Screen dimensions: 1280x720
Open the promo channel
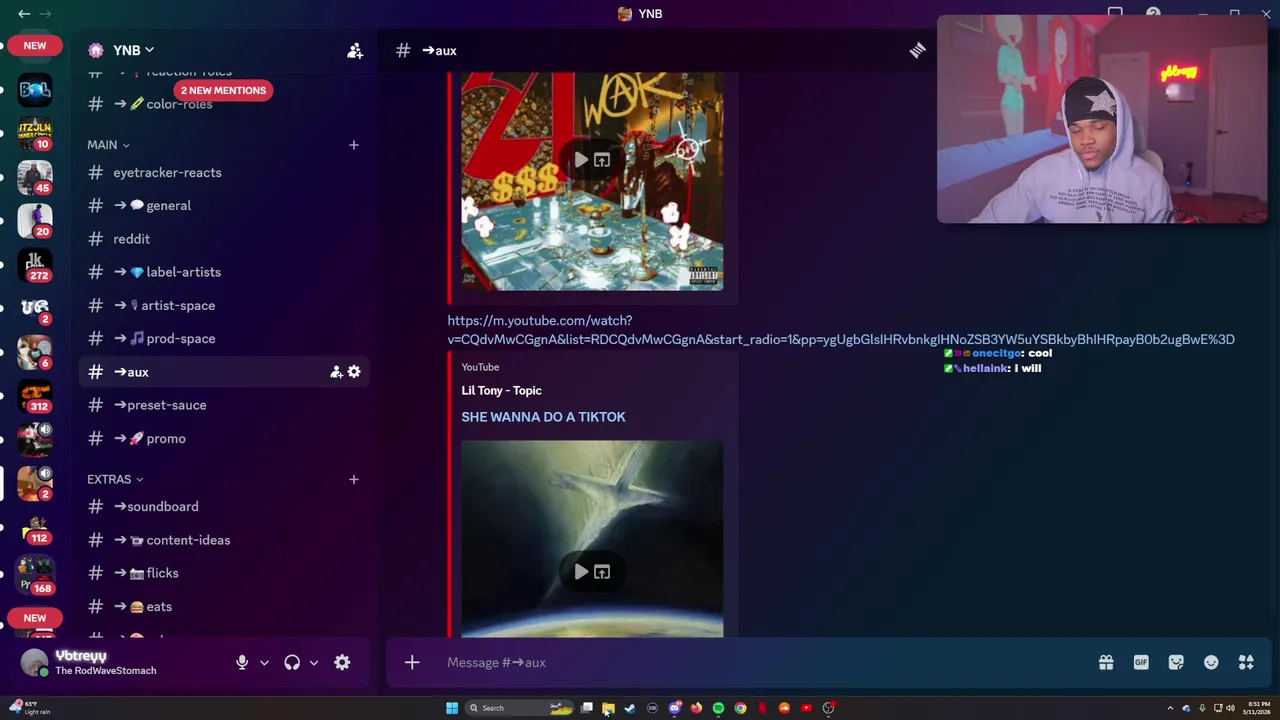pos(224,438)
